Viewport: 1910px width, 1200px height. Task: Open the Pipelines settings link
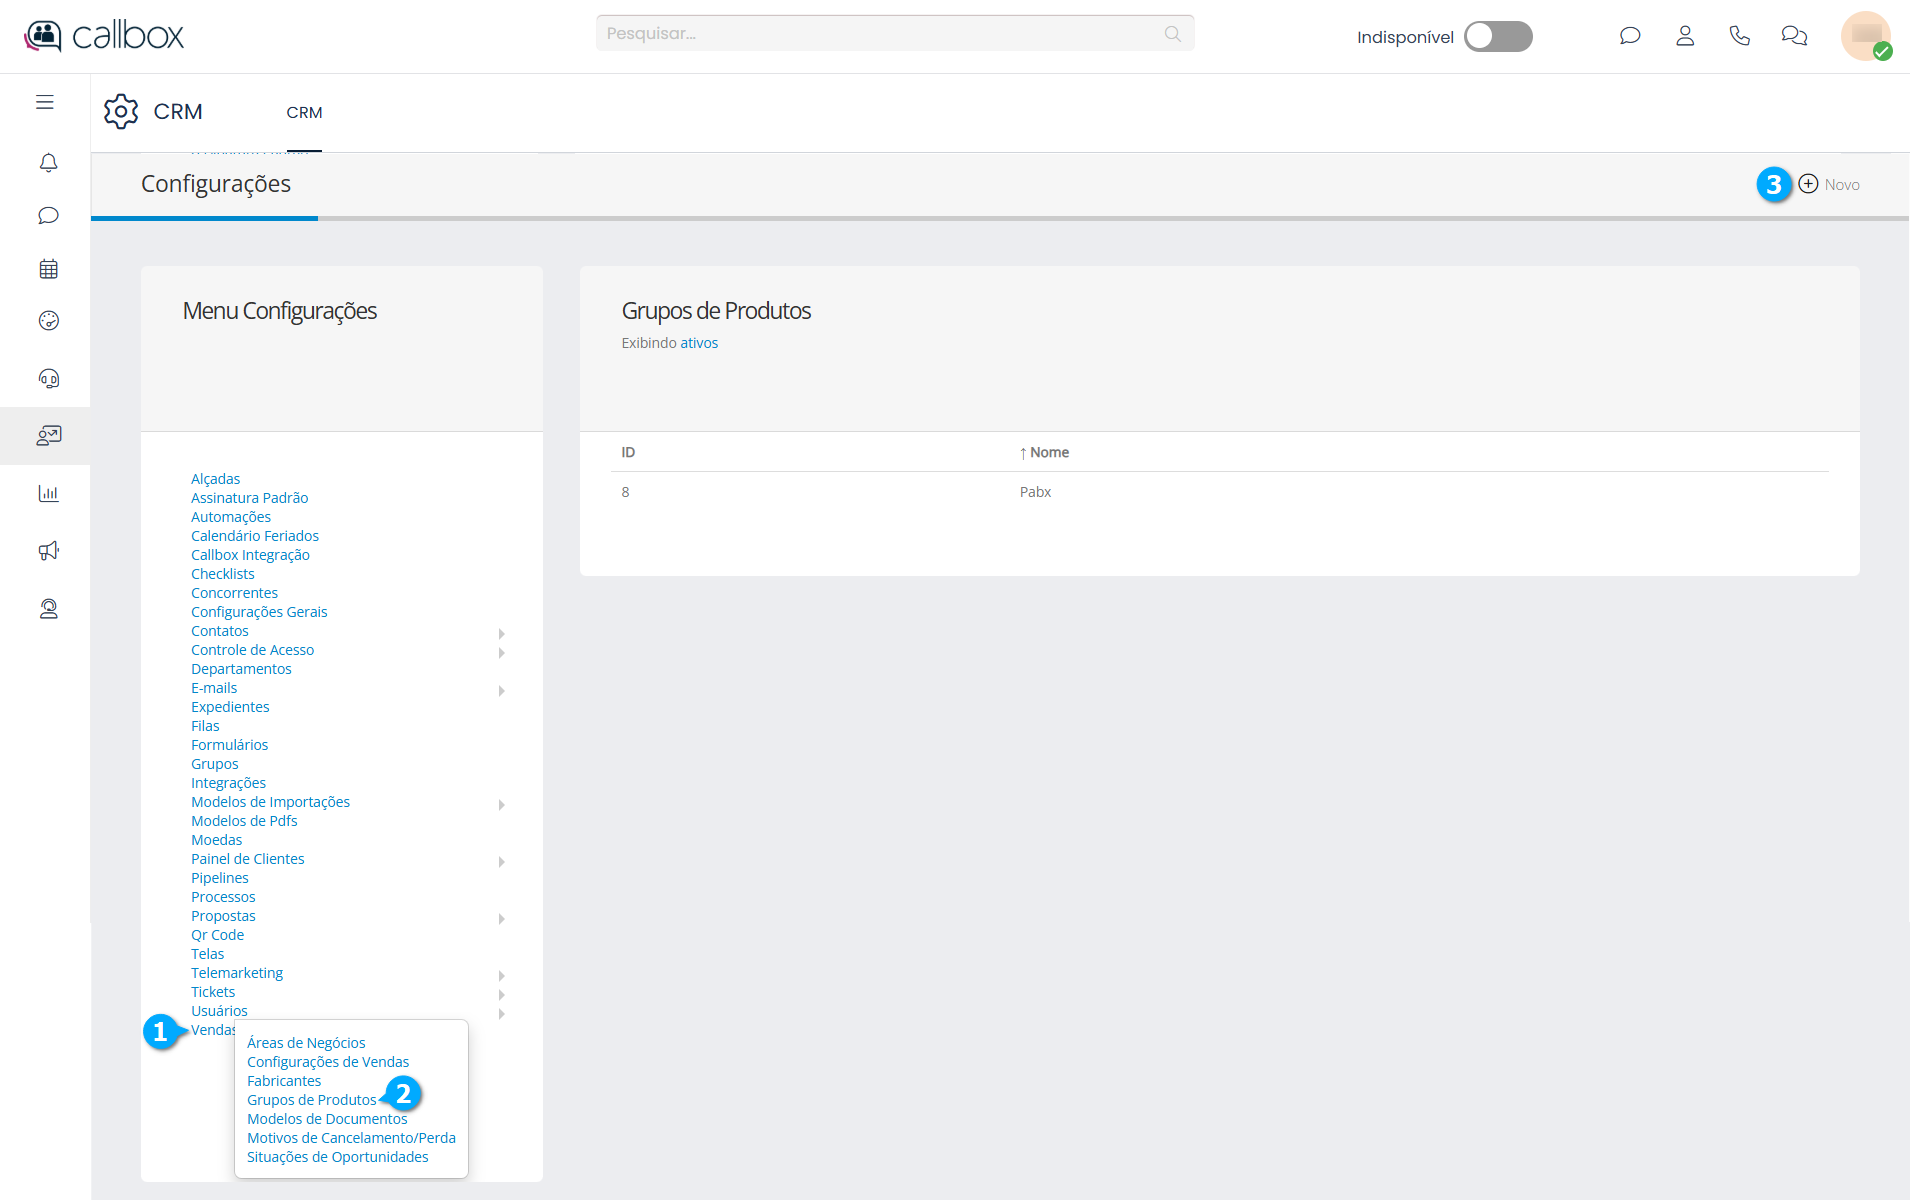point(219,878)
